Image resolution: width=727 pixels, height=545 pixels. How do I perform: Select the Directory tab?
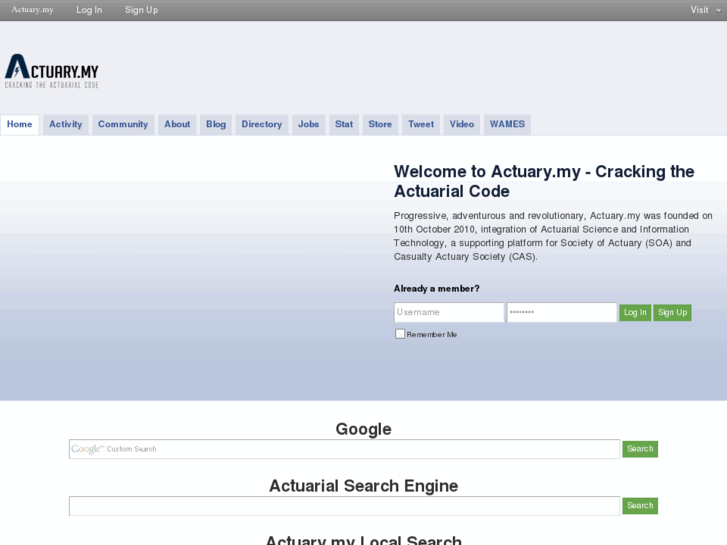[x=262, y=124]
